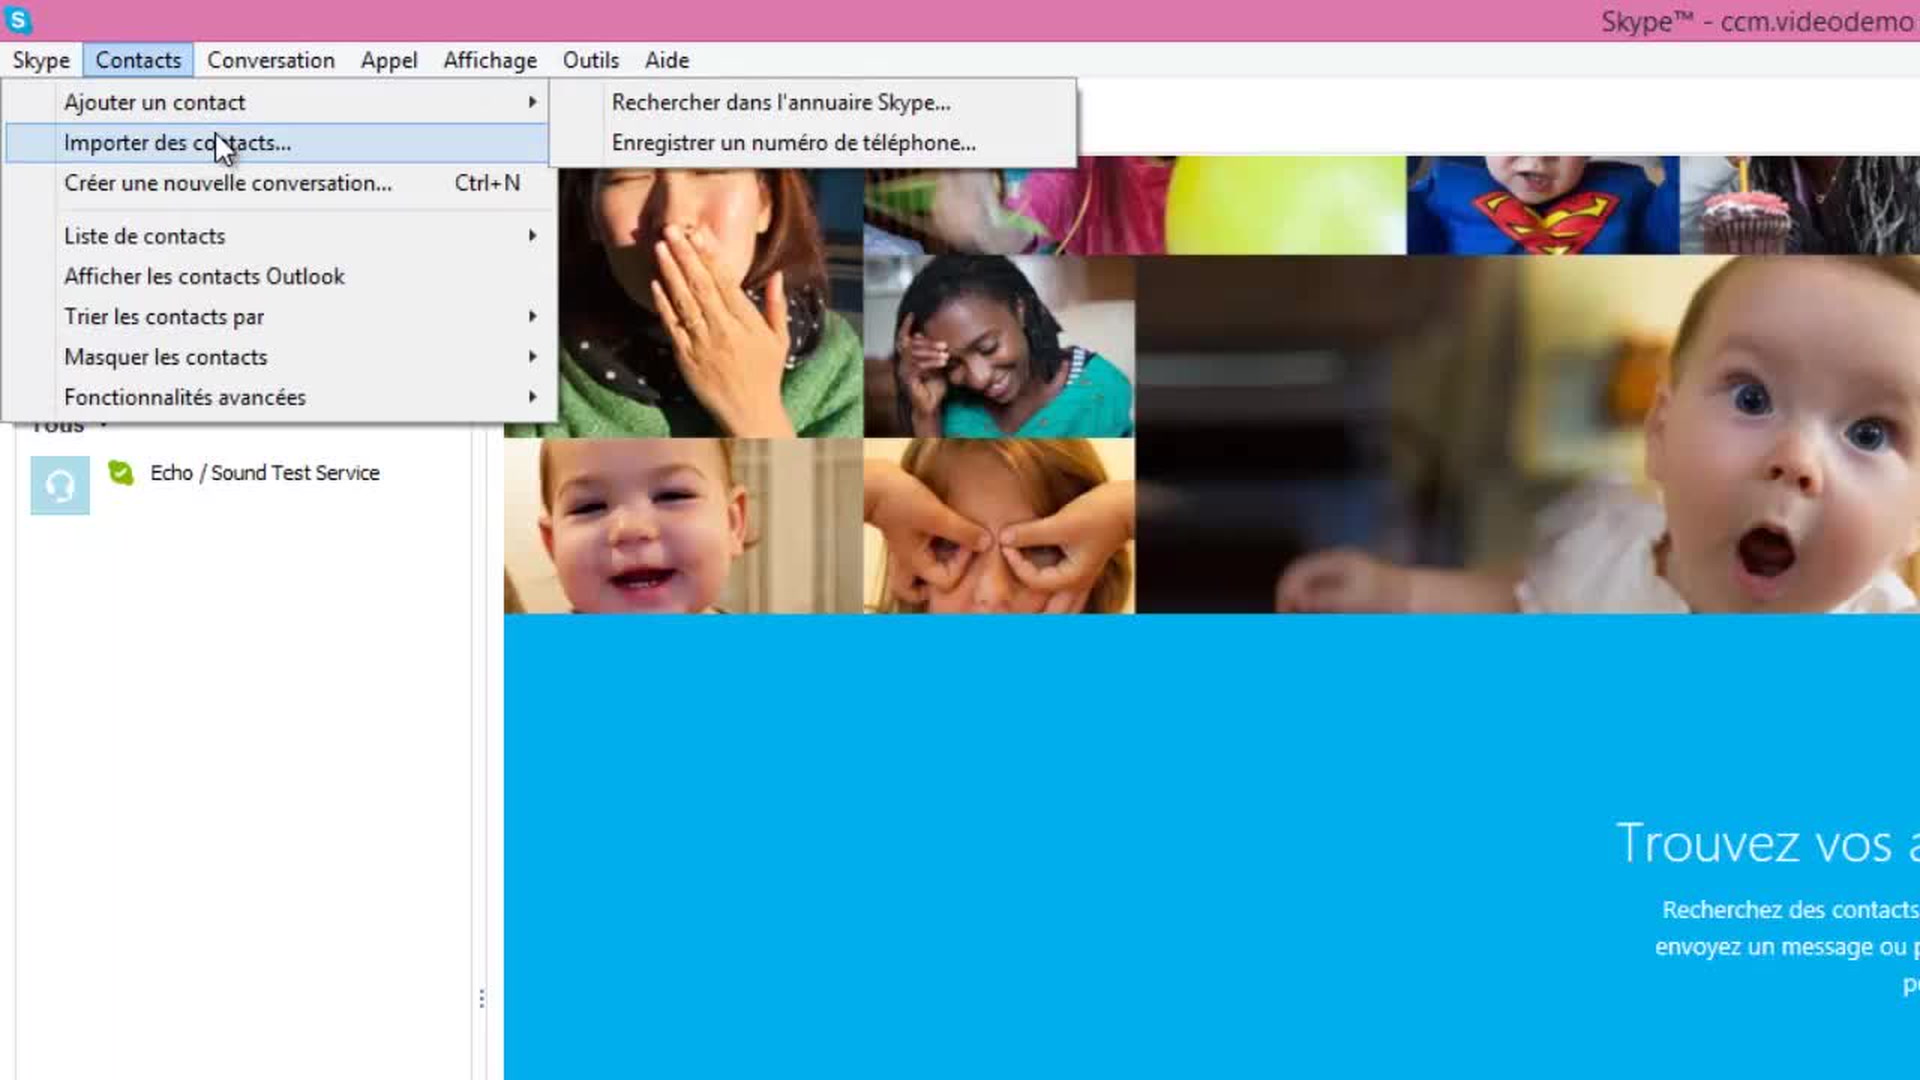Select Rechercher dans l'annuaire Skype
This screenshot has width=1920, height=1080.
[781, 102]
